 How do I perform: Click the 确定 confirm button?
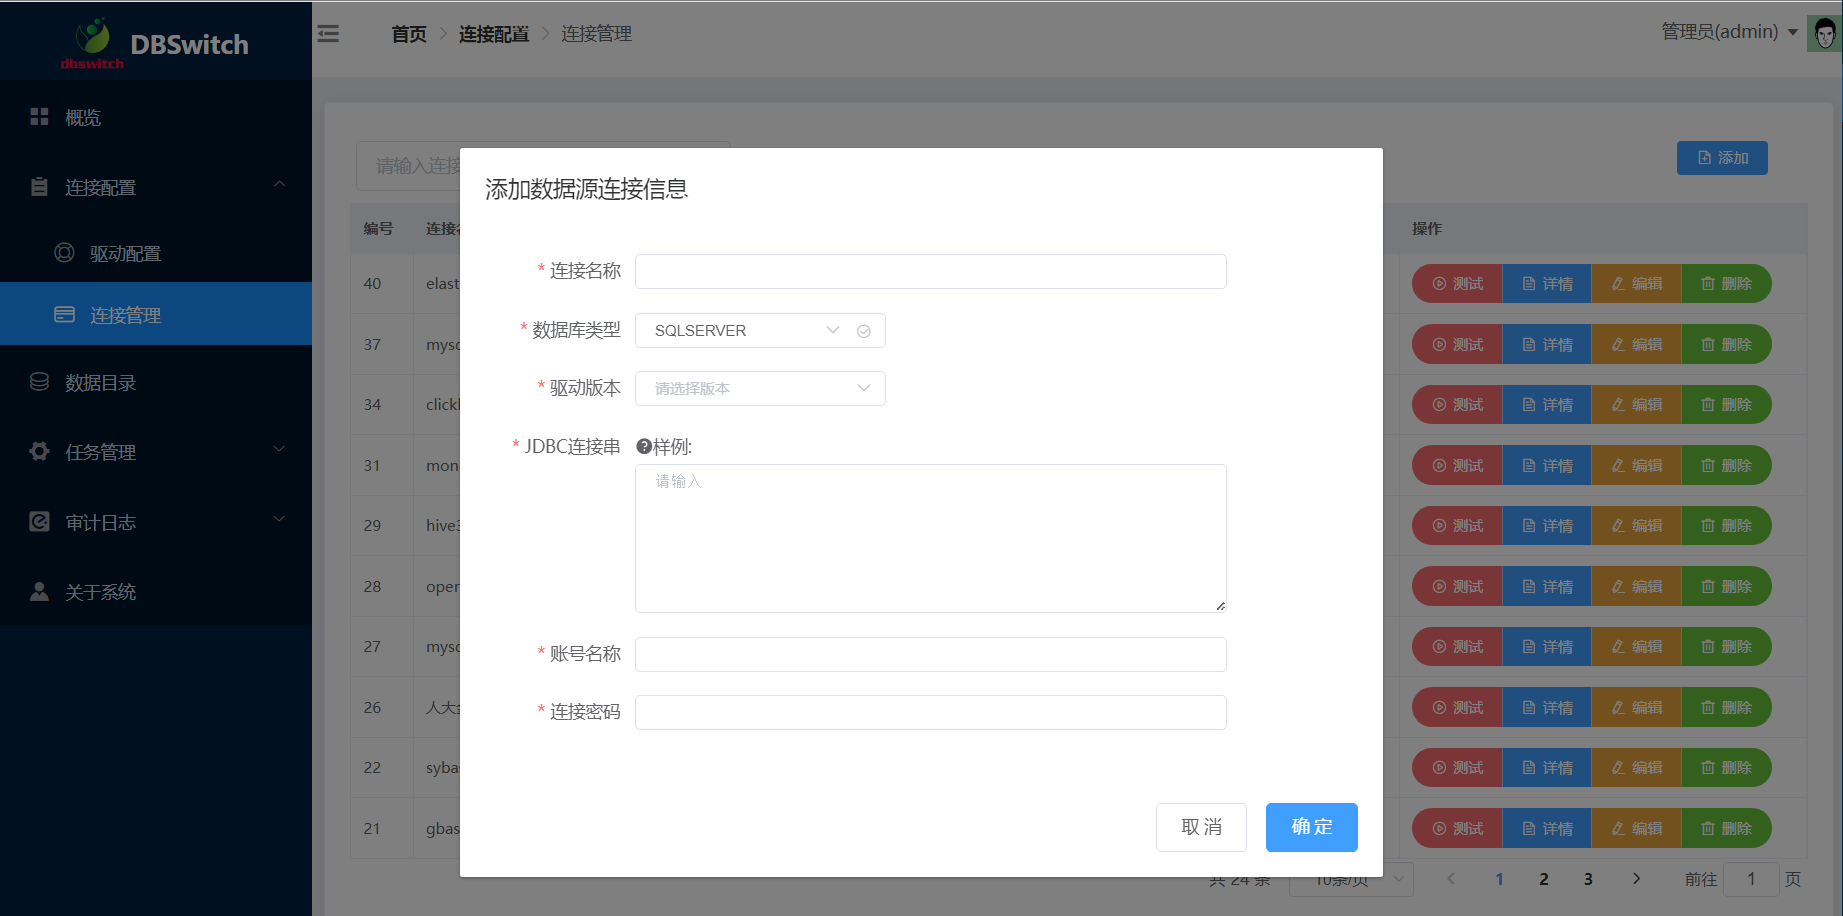tap(1311, 827)
